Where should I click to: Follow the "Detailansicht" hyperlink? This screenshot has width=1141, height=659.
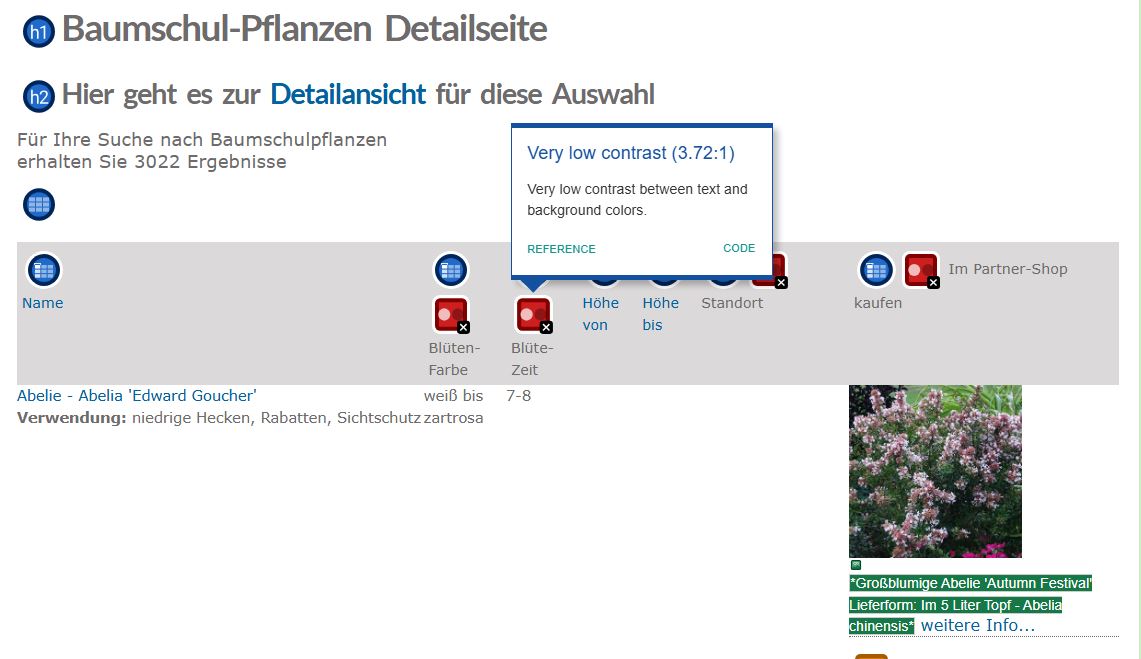[x=347, y=94]
